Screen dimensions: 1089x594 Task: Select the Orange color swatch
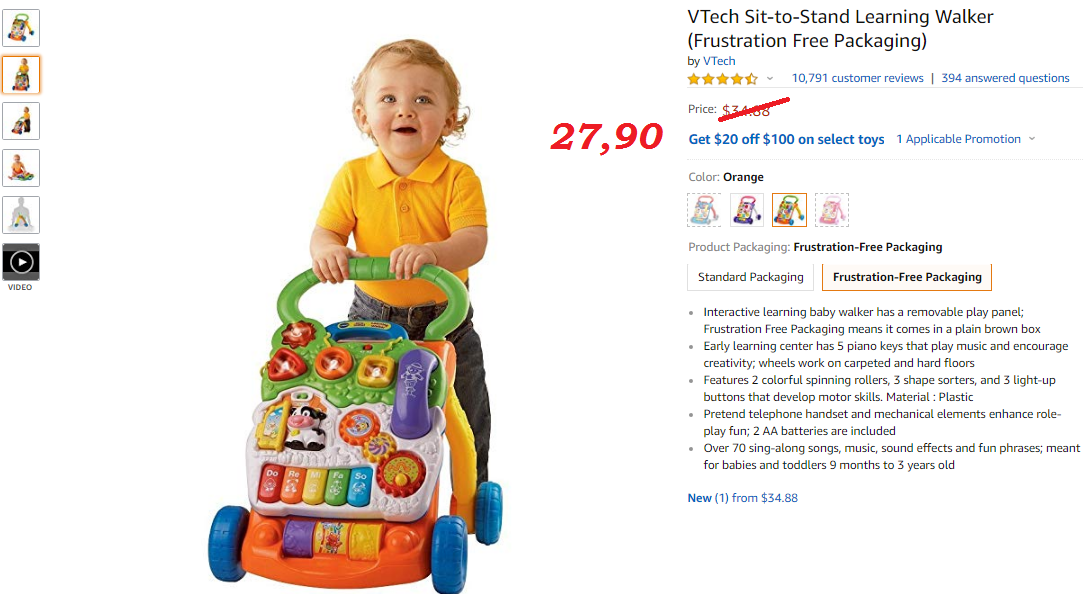789,210
